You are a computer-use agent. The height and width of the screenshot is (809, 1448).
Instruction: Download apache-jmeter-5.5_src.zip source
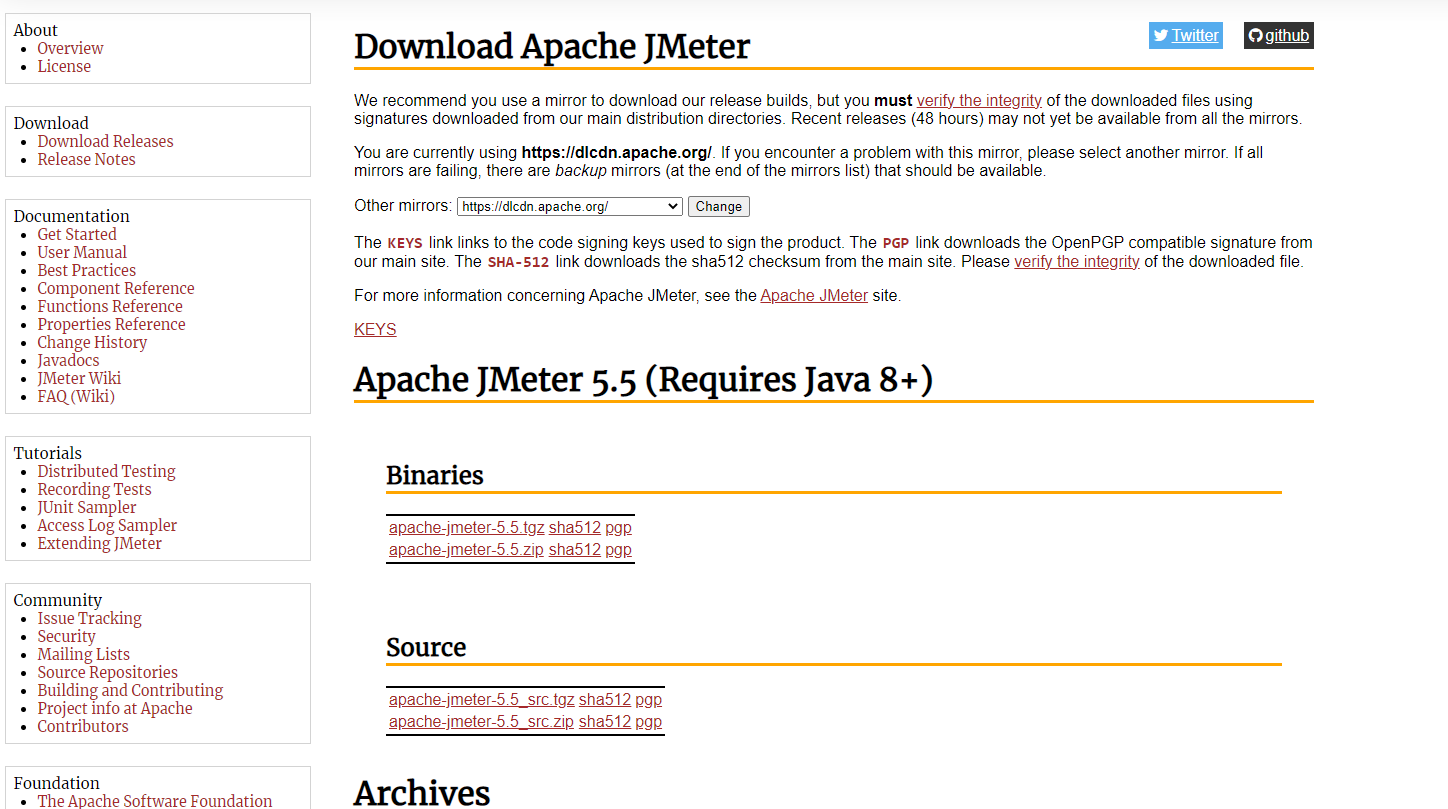click(x=481, y=721)
